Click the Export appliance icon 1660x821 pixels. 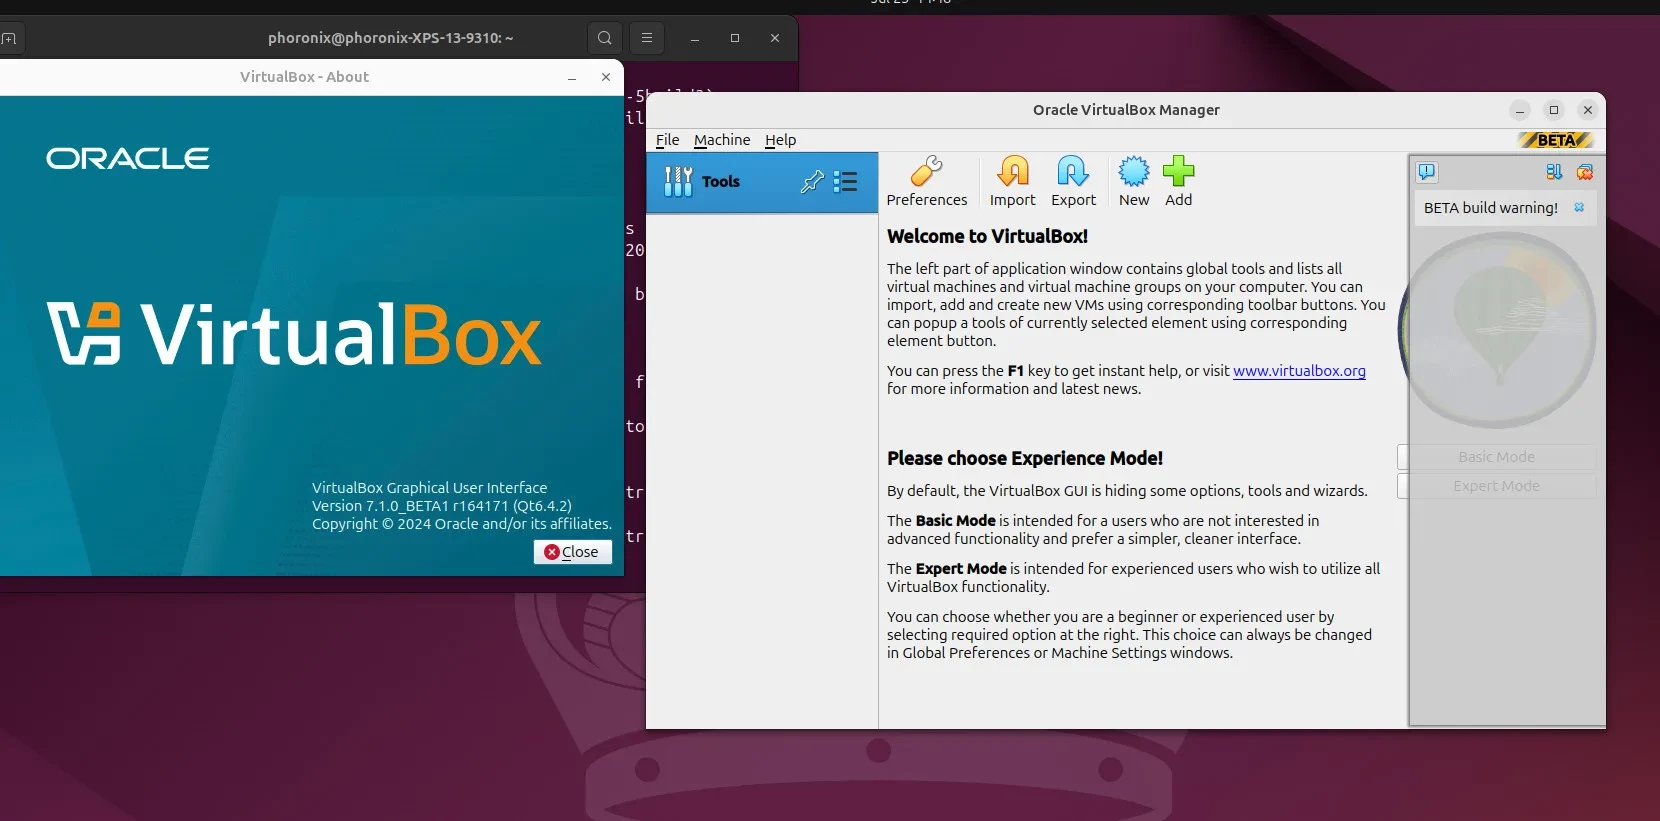pos(1073,181)
